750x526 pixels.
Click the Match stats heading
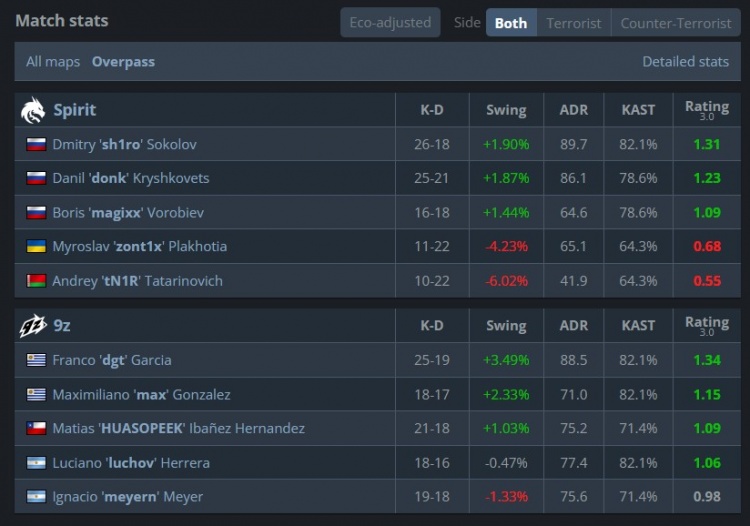tap(62, 21)
